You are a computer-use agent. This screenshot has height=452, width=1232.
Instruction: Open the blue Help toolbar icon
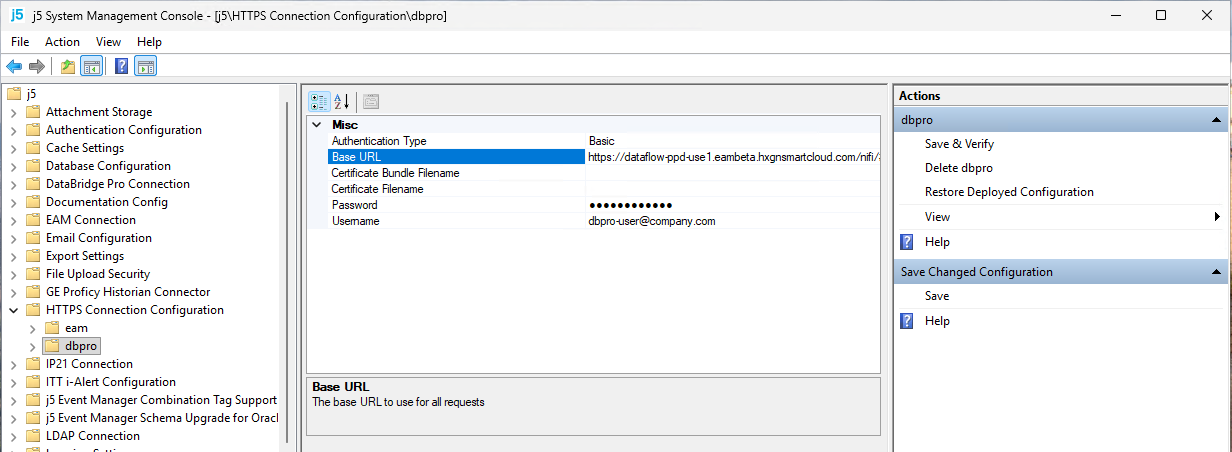pos(121,67)
